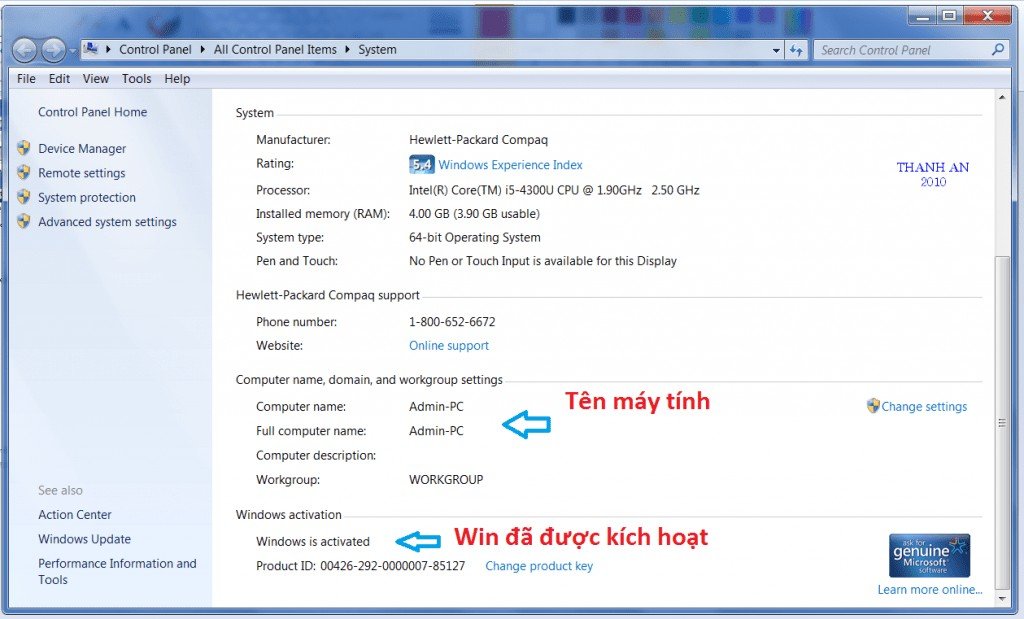Screen dimensions: 1024x619
Task: Open Advanced system settings
Action: (x=107, y=221)
